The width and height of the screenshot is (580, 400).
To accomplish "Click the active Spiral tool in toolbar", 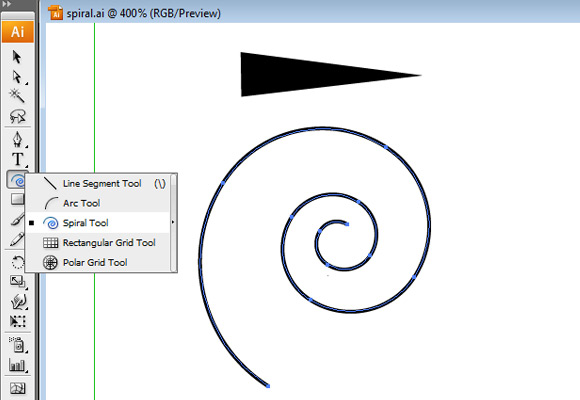I will click(16, 180).
